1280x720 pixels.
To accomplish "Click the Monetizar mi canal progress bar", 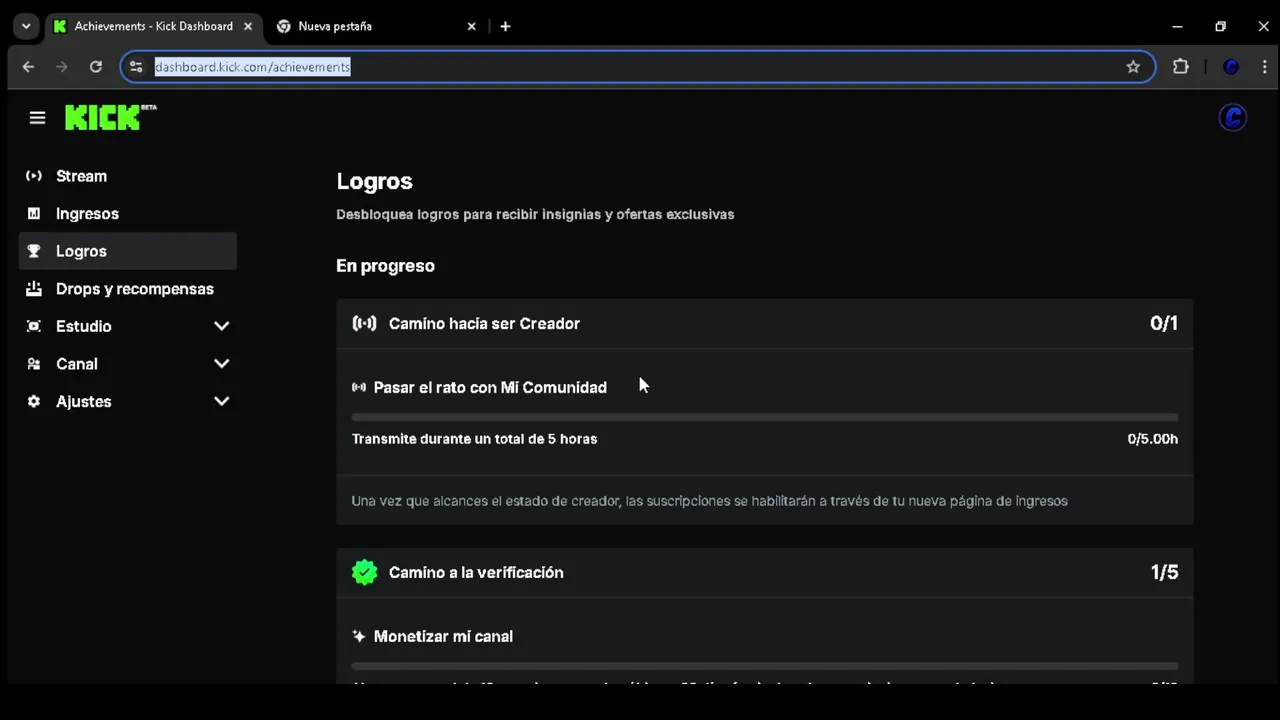I will pos(765,666).
